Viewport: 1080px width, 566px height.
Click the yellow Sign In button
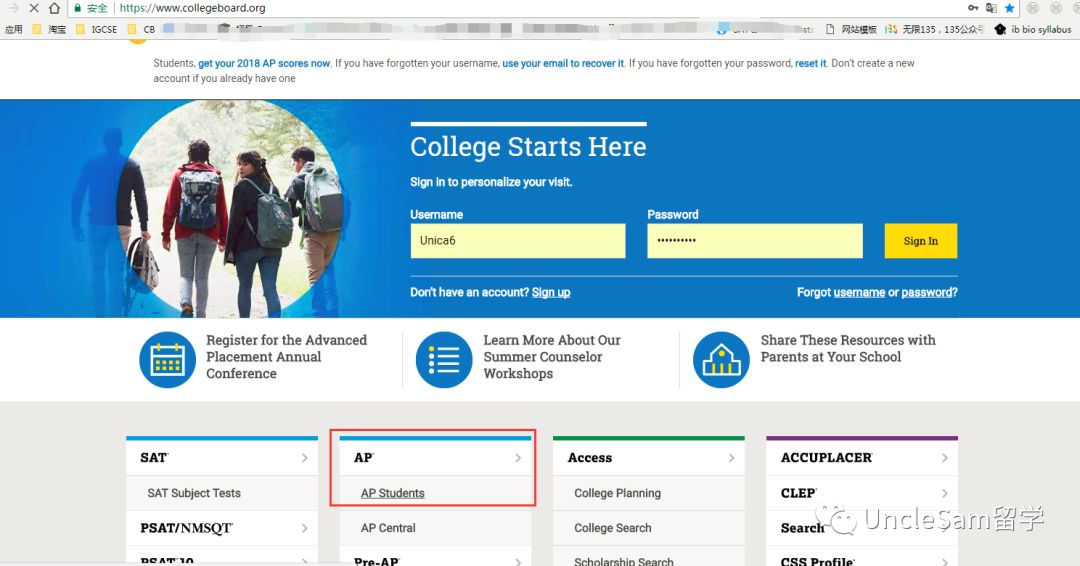pyautogui.click(x=921, y=241)
